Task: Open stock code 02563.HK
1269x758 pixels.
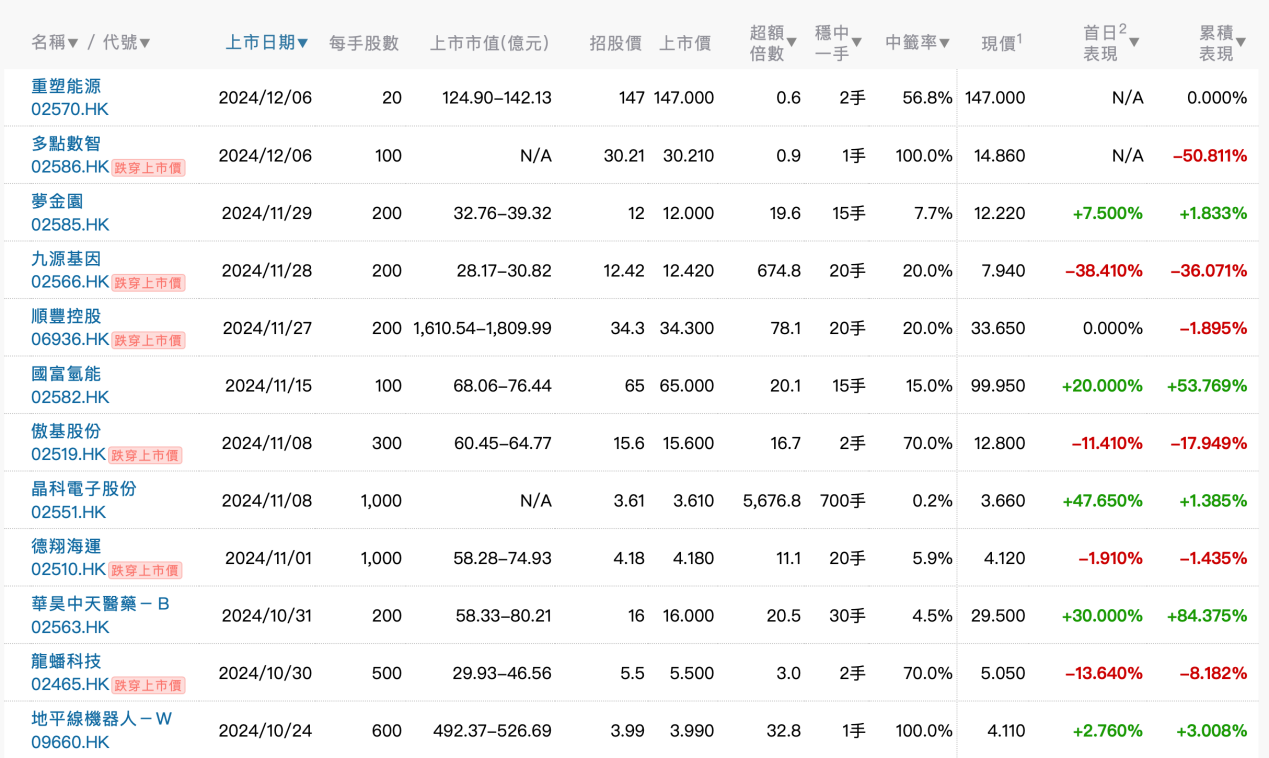Action: coord(70,627)
